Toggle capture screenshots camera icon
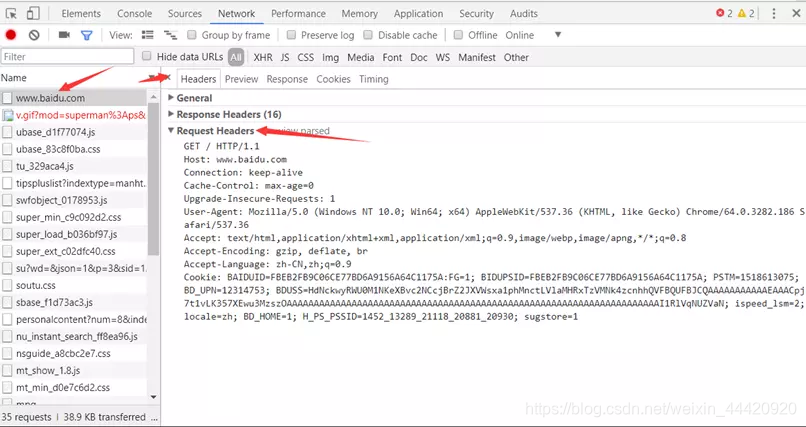 coord(64,35)
